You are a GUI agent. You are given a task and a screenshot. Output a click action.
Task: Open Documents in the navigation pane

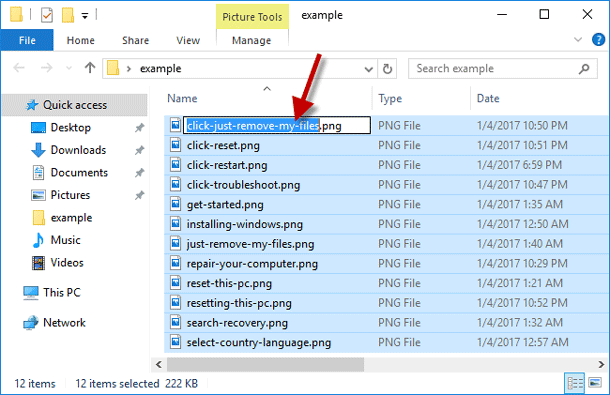click(79, 172)
